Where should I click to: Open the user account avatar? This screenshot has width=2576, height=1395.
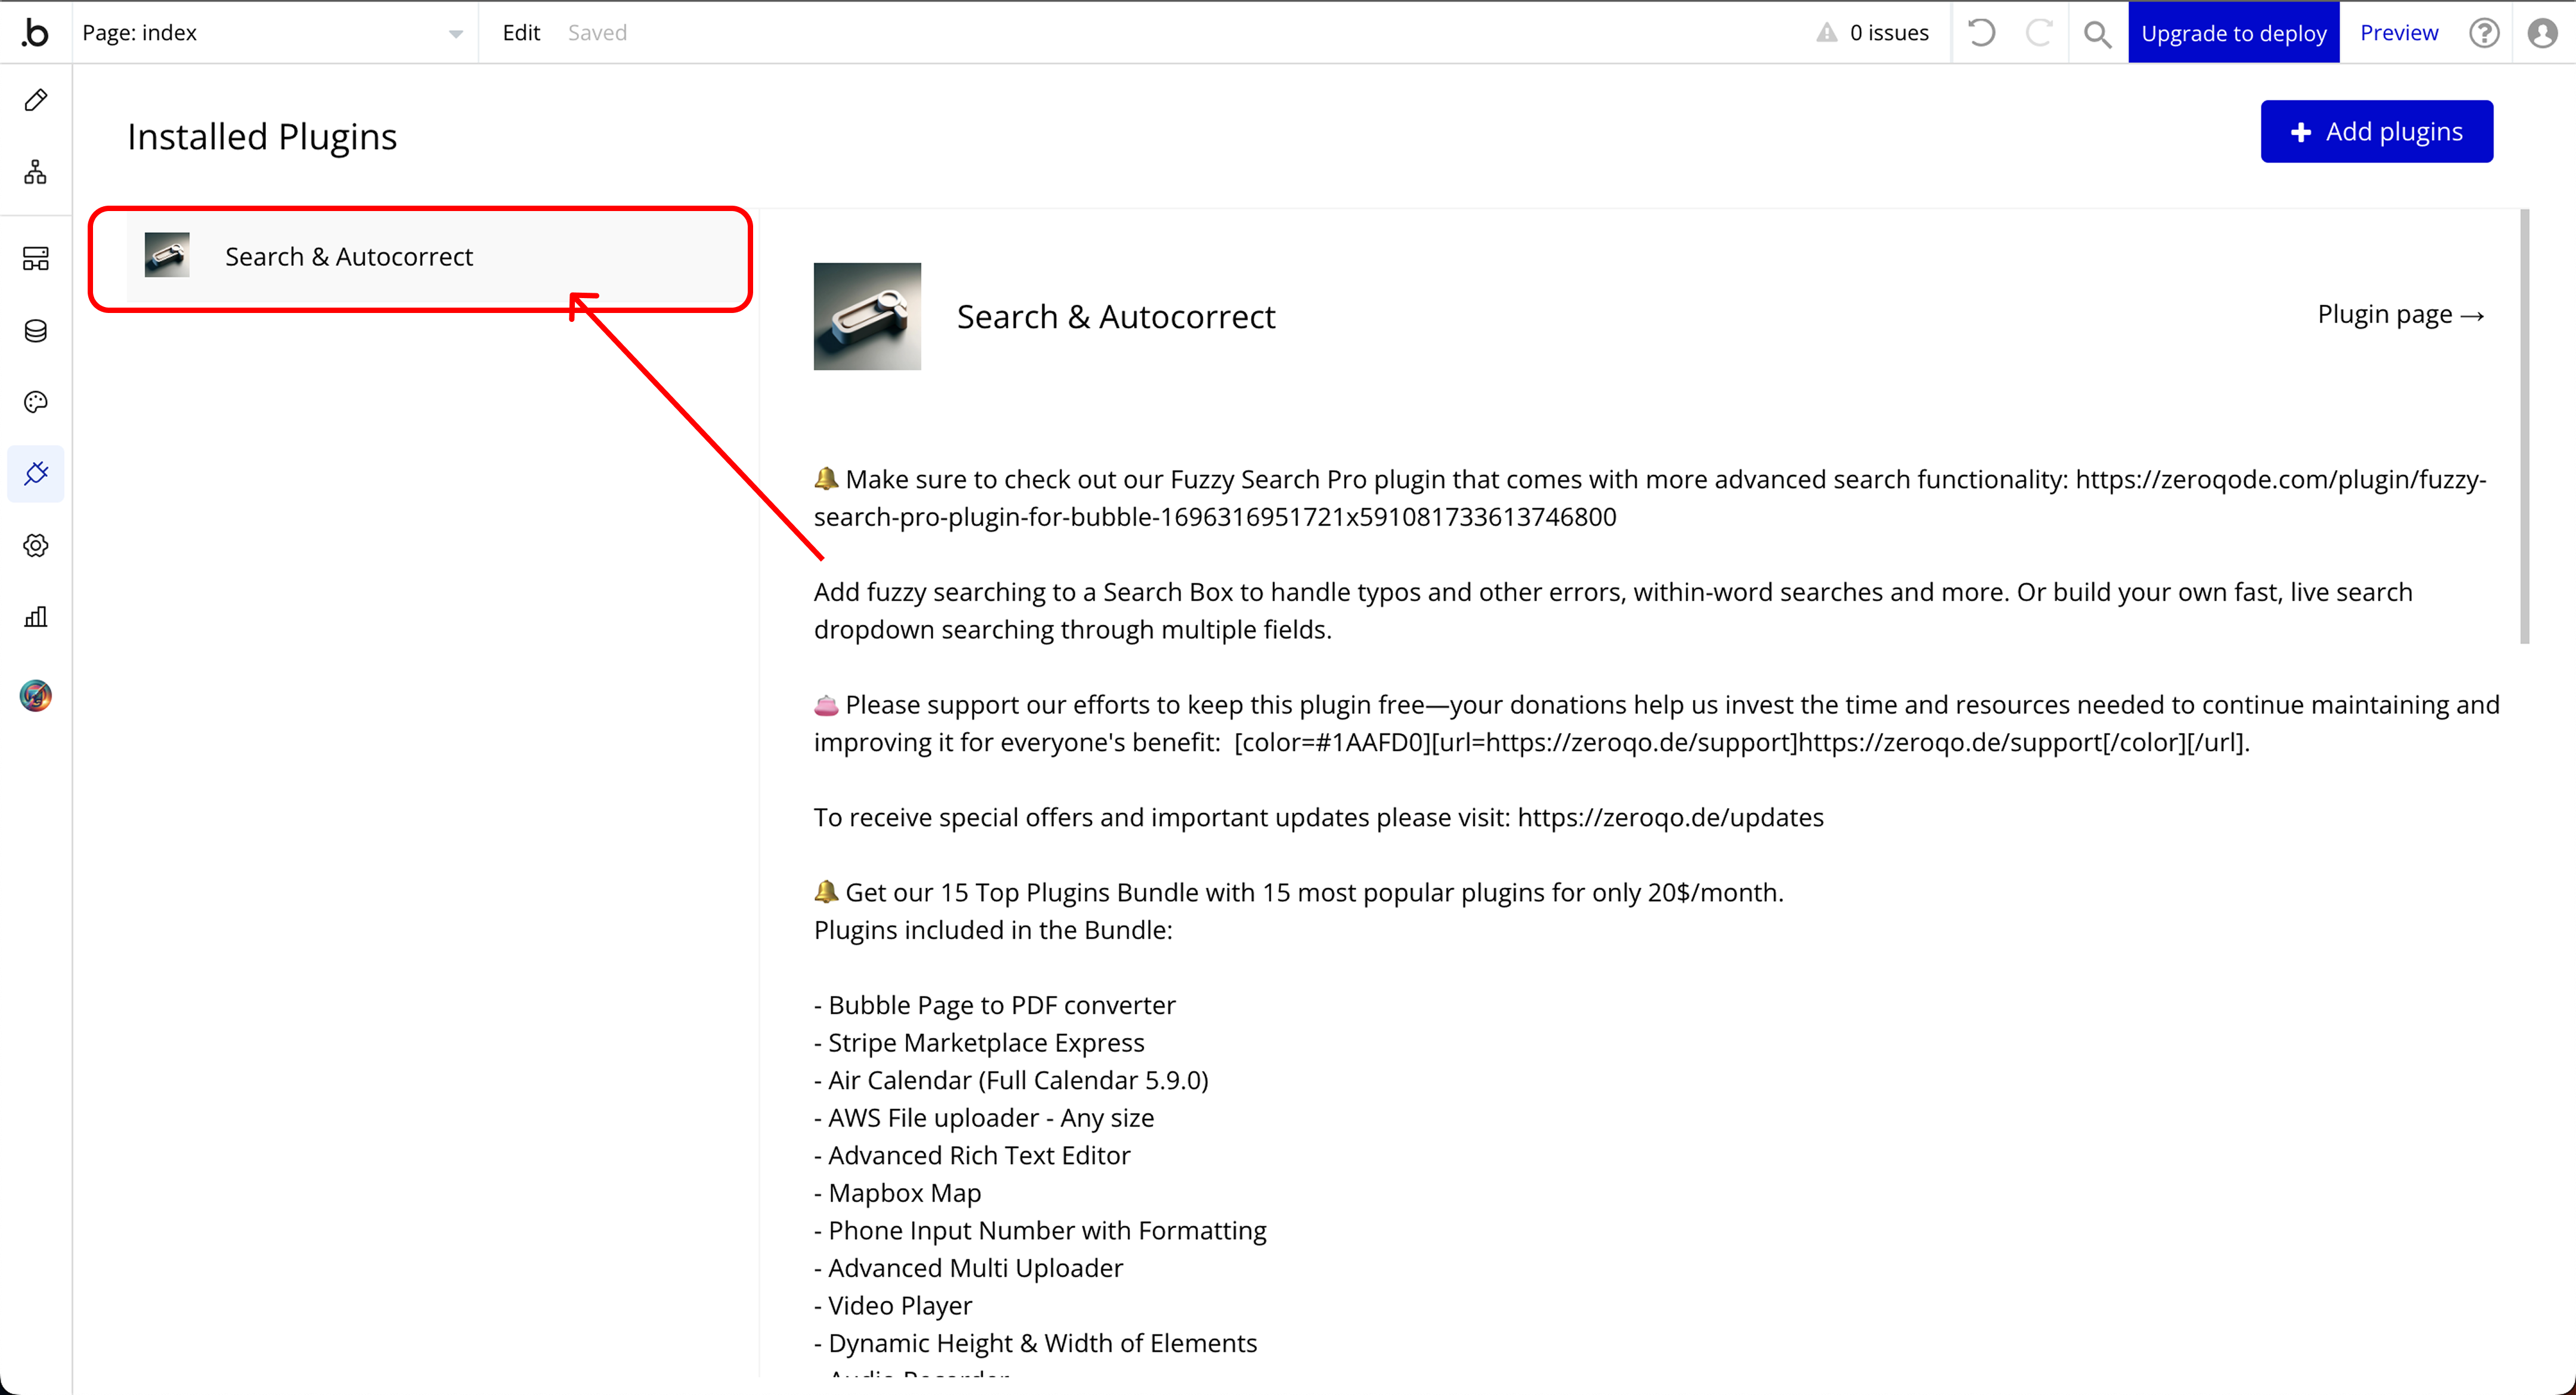tap(2542, 33)
